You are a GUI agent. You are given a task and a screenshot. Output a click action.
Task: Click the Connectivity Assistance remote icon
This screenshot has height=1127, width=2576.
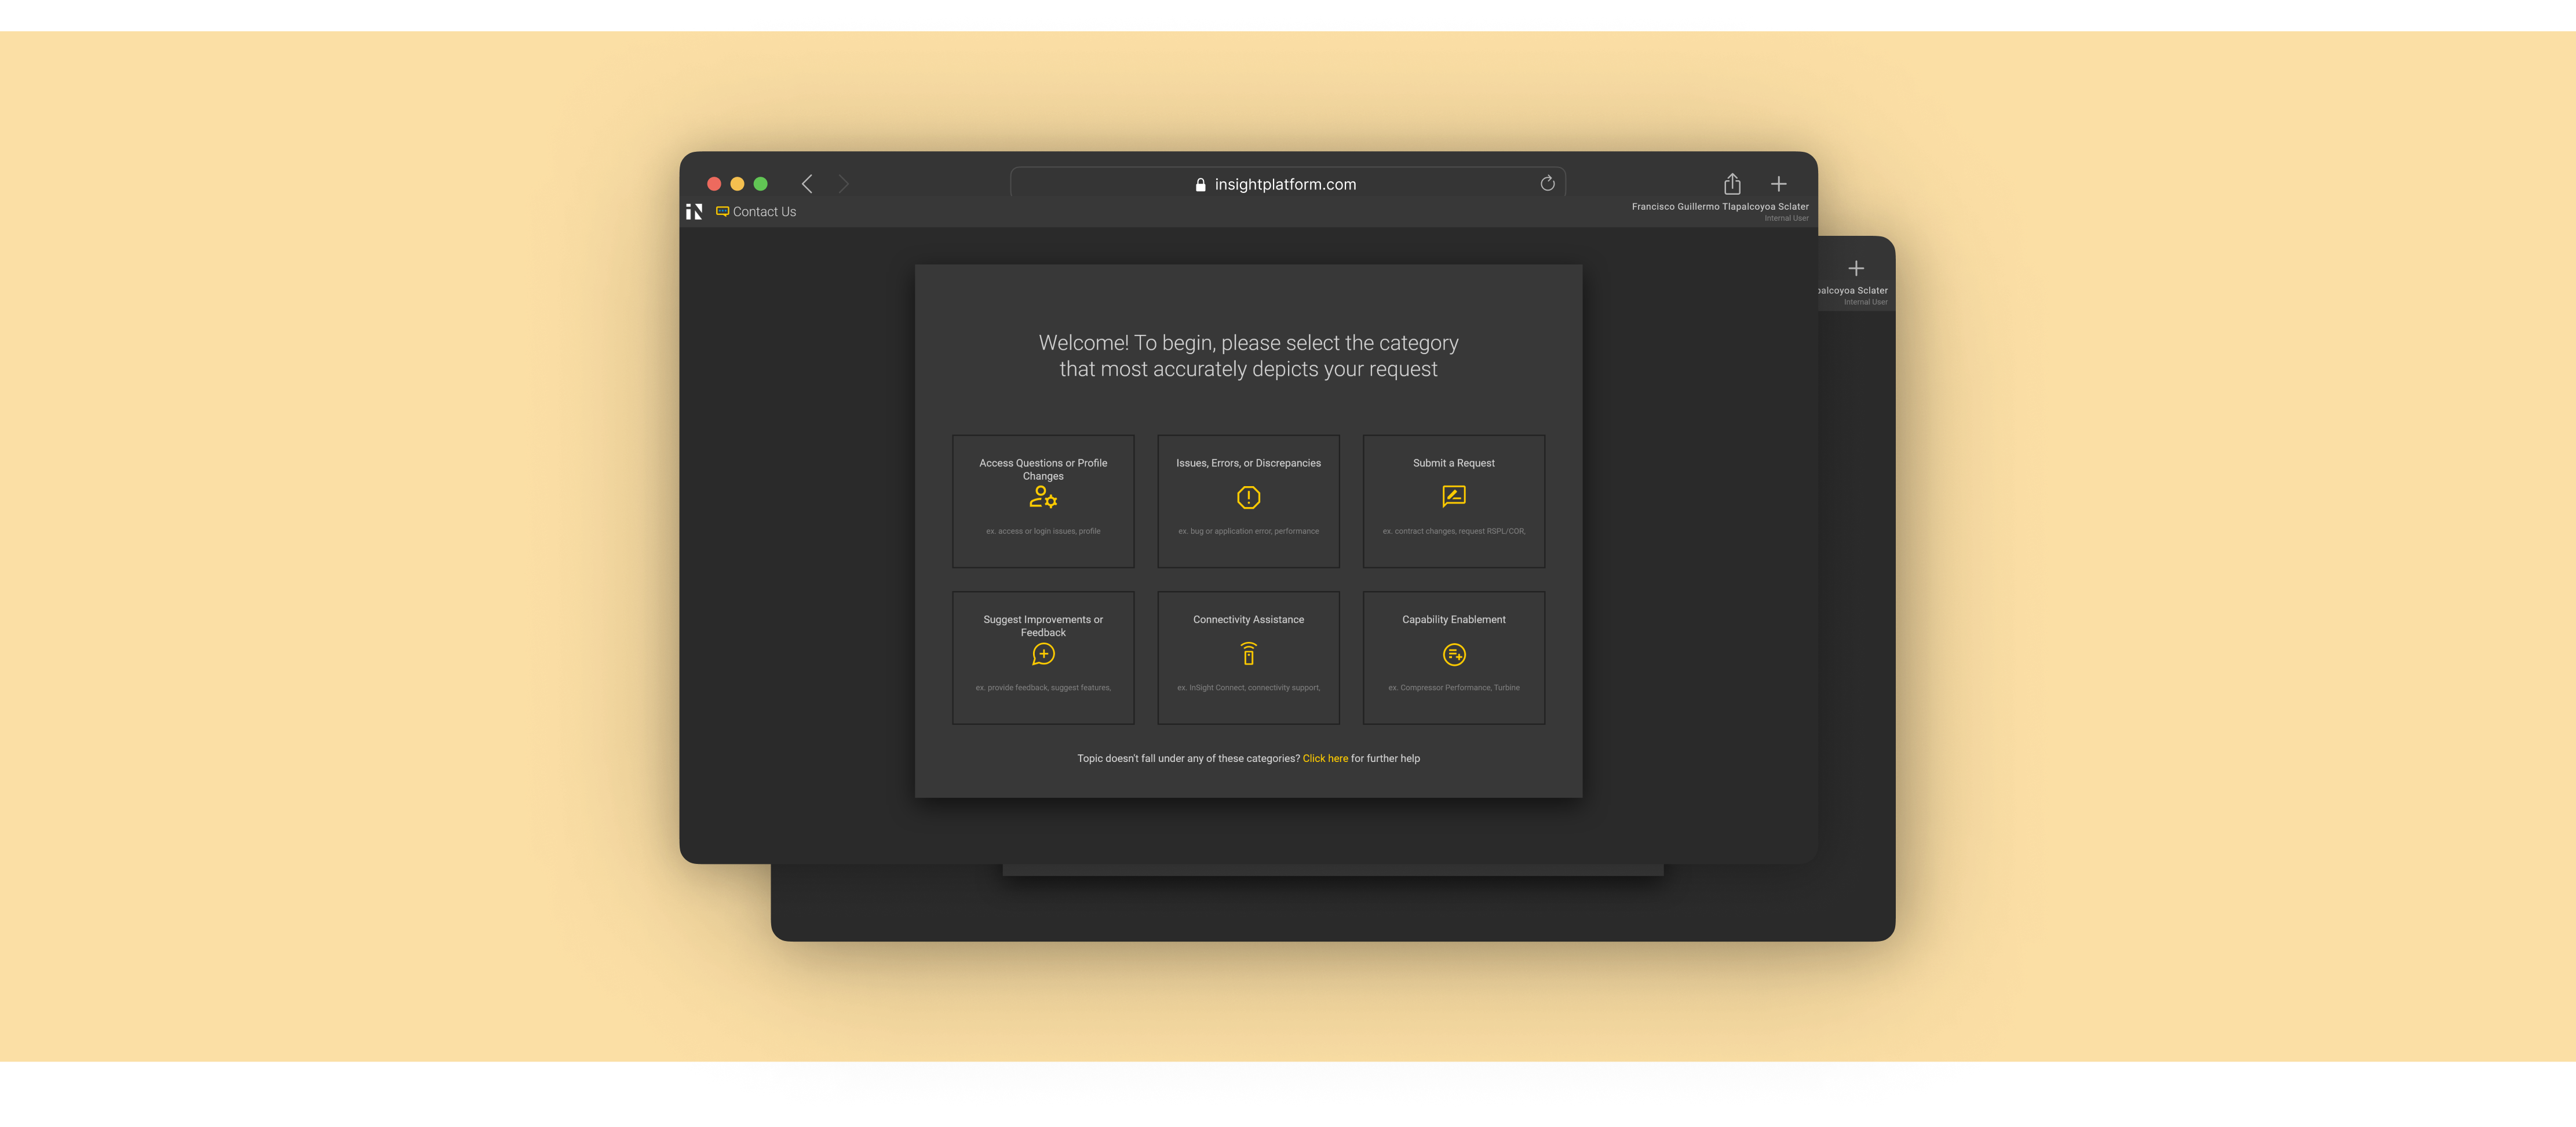click(1248, 654)
